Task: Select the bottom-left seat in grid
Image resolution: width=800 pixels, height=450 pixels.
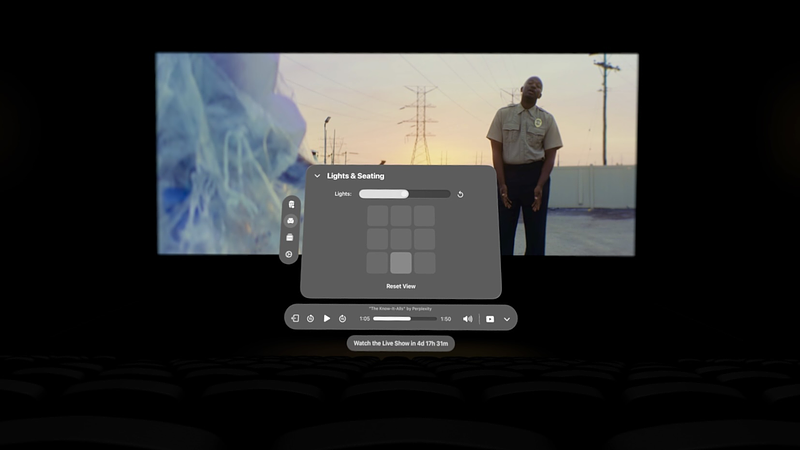Action: [x=377, y=263]
